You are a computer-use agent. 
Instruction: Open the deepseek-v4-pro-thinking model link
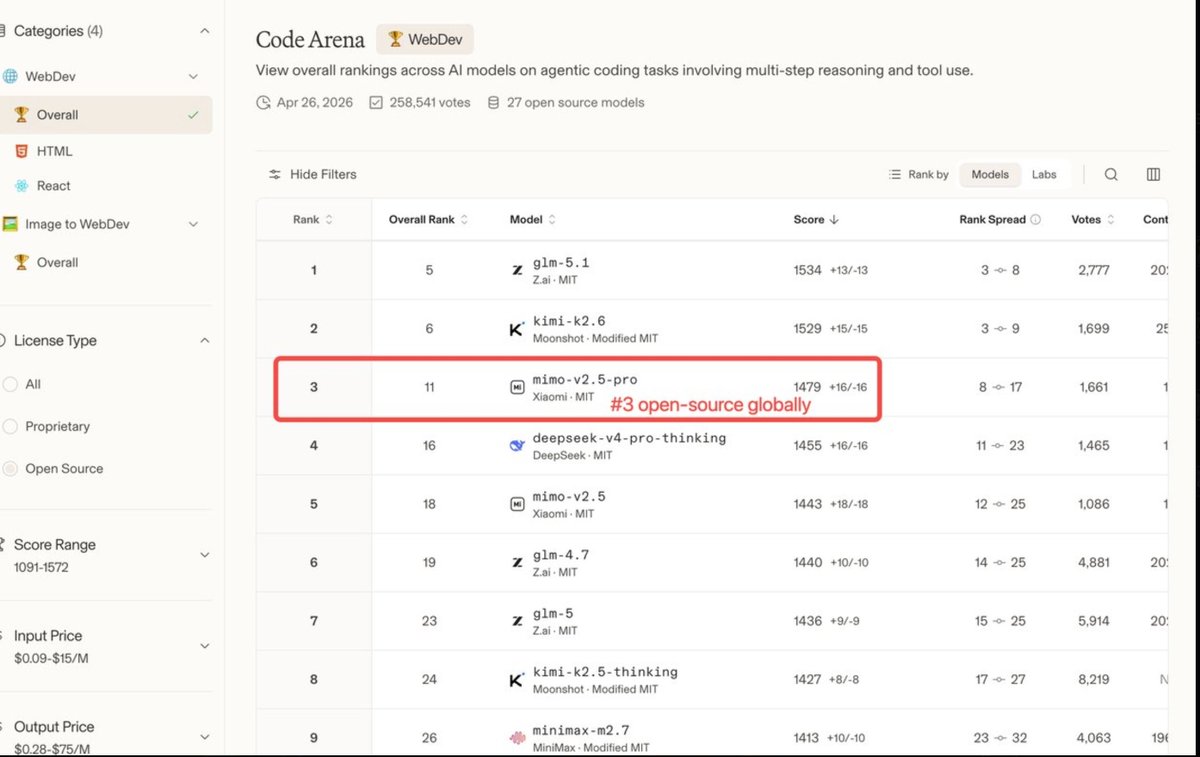pyautogui.click(x=629, y=438)
